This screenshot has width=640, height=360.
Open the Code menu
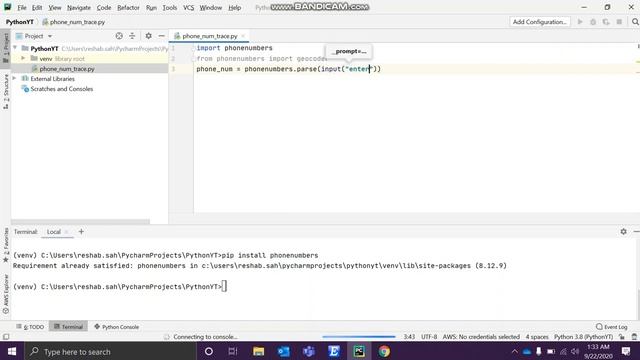(x=104, y=7)
